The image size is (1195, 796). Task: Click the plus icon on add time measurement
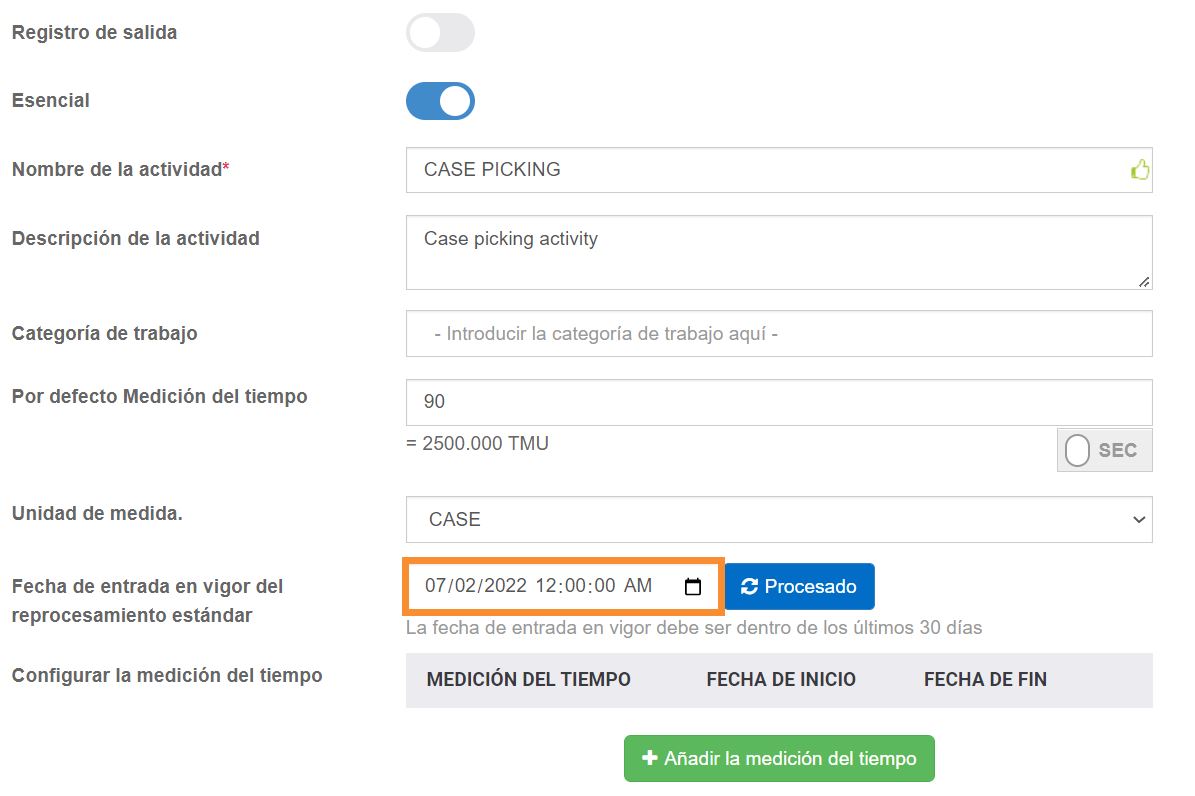[648, 759]
